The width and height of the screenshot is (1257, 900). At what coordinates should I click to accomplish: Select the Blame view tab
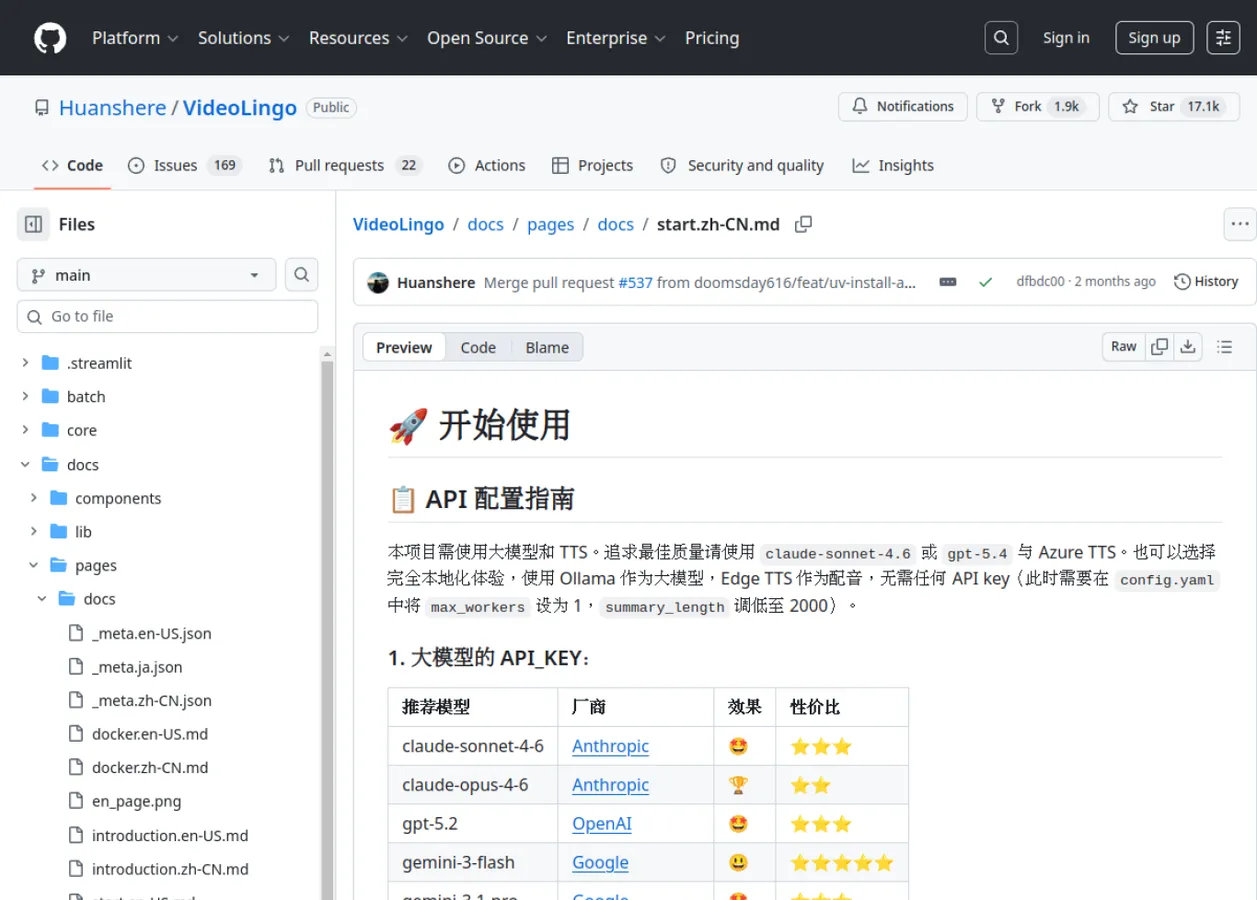click(x=547, y=347)
